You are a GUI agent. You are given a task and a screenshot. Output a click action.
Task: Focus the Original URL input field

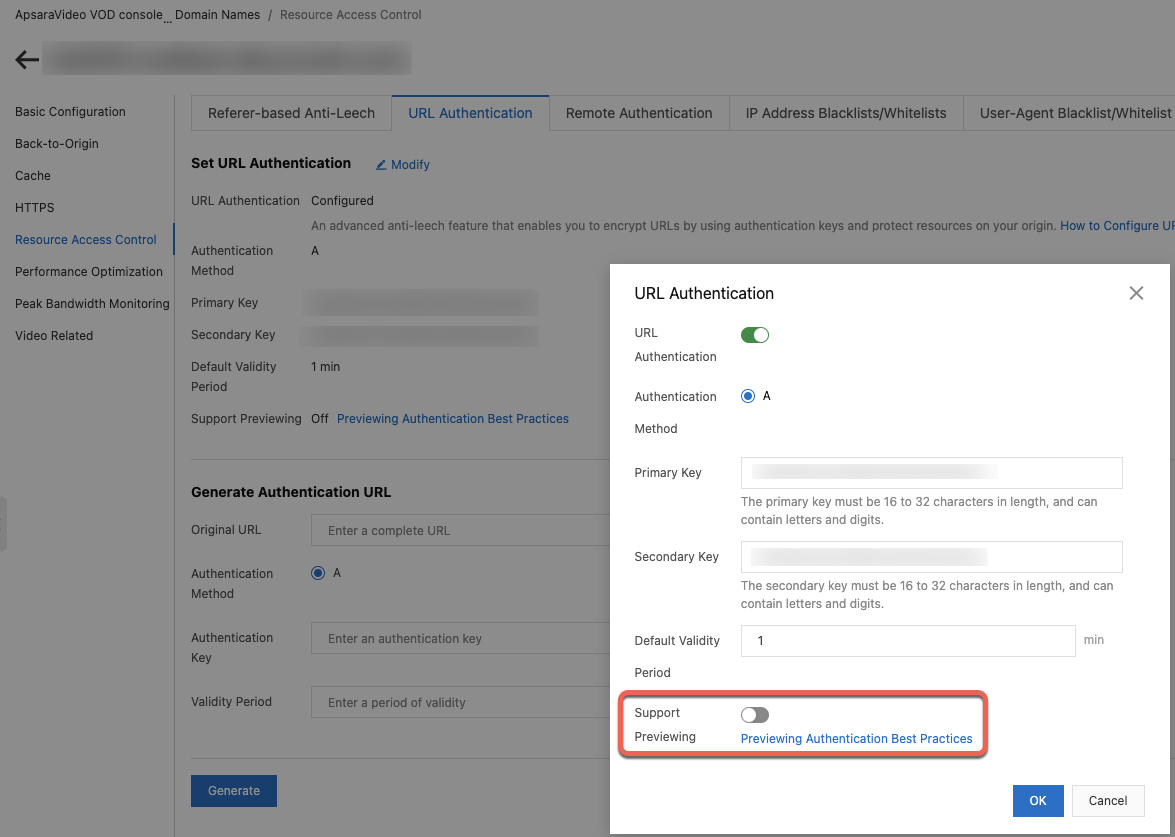tap(460, 531)
